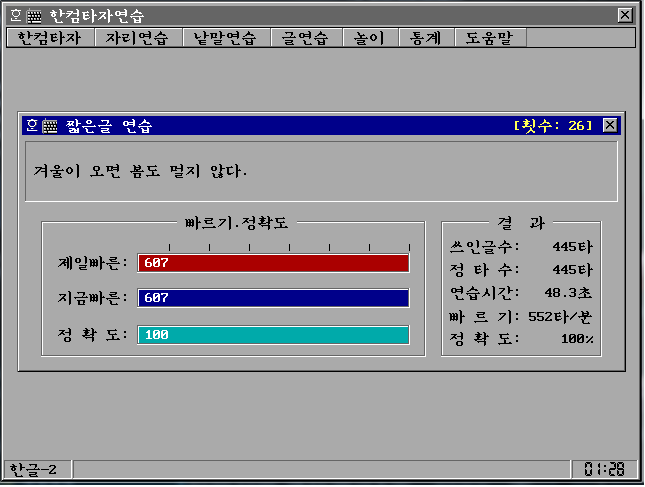Click the 정타수 445타 result value
Image resolution: width=645 pixels, height=487 pixels.
tap(573, 270)
